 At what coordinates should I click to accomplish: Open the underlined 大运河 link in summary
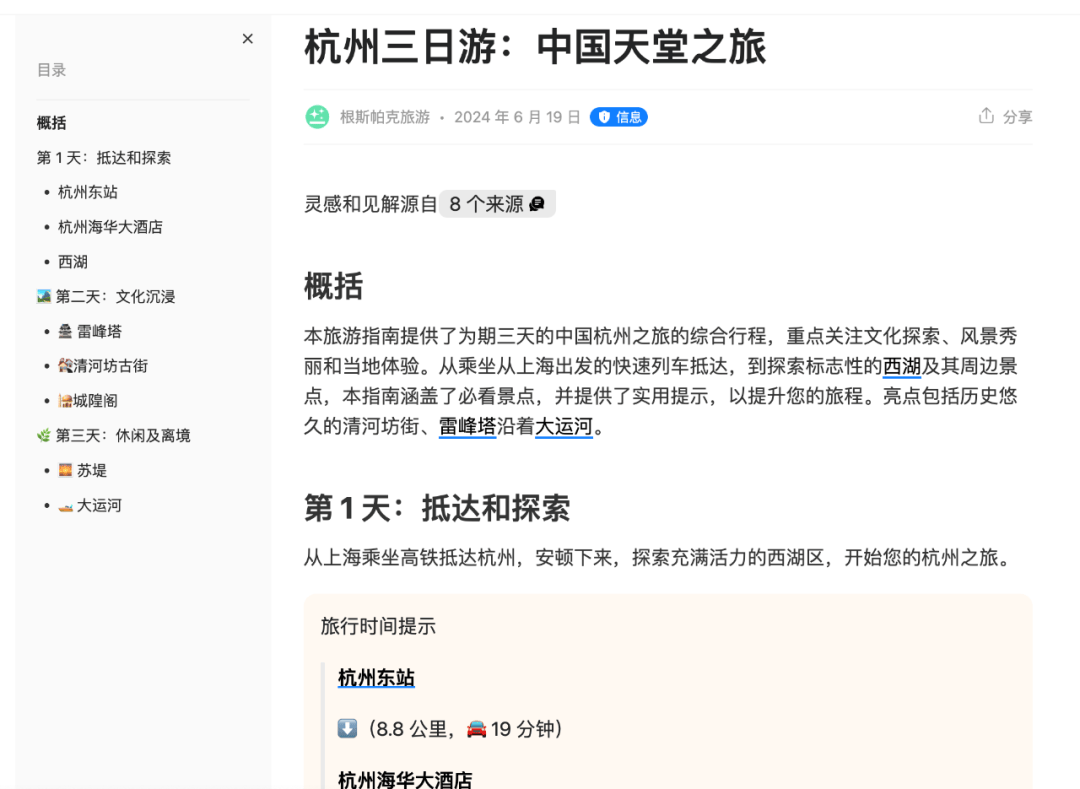coord(564,428)
